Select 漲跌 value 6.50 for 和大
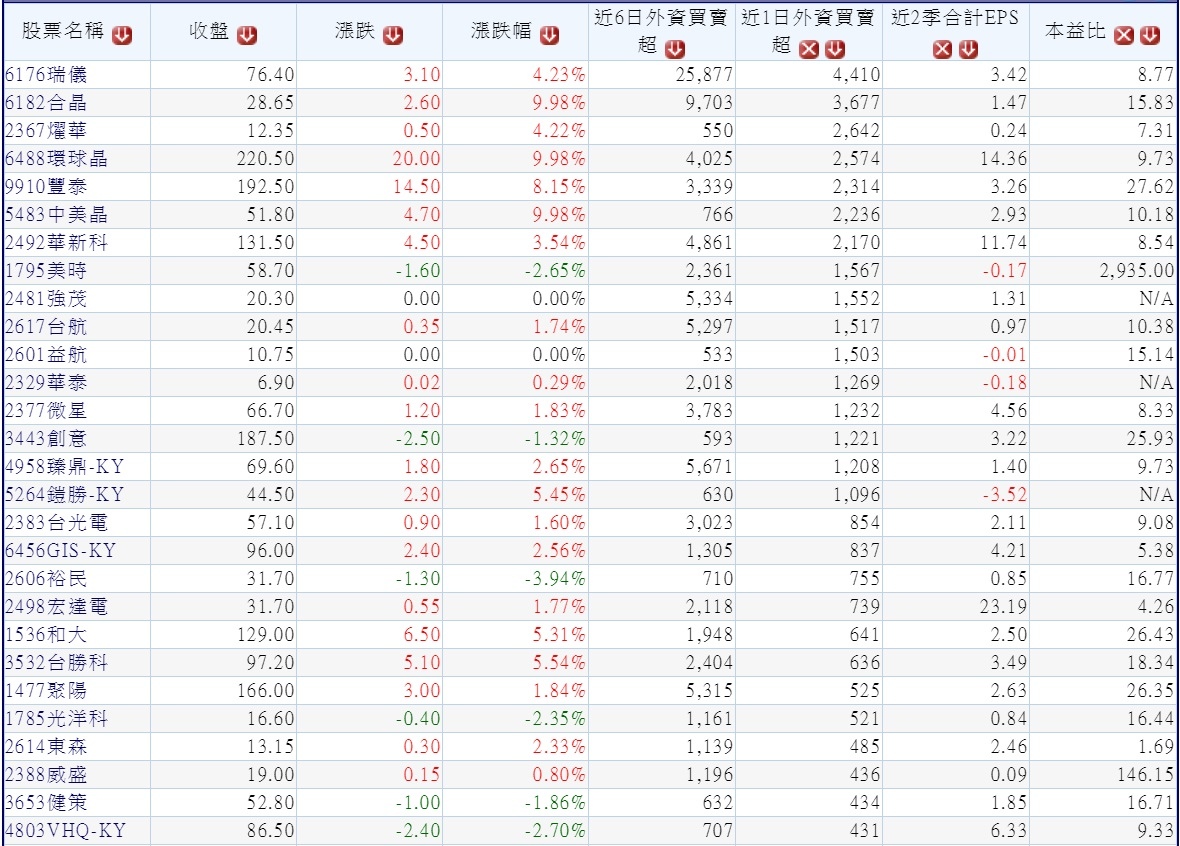Image resolution: width=1180 pixels, height=846 pixels. click(421, 634)
